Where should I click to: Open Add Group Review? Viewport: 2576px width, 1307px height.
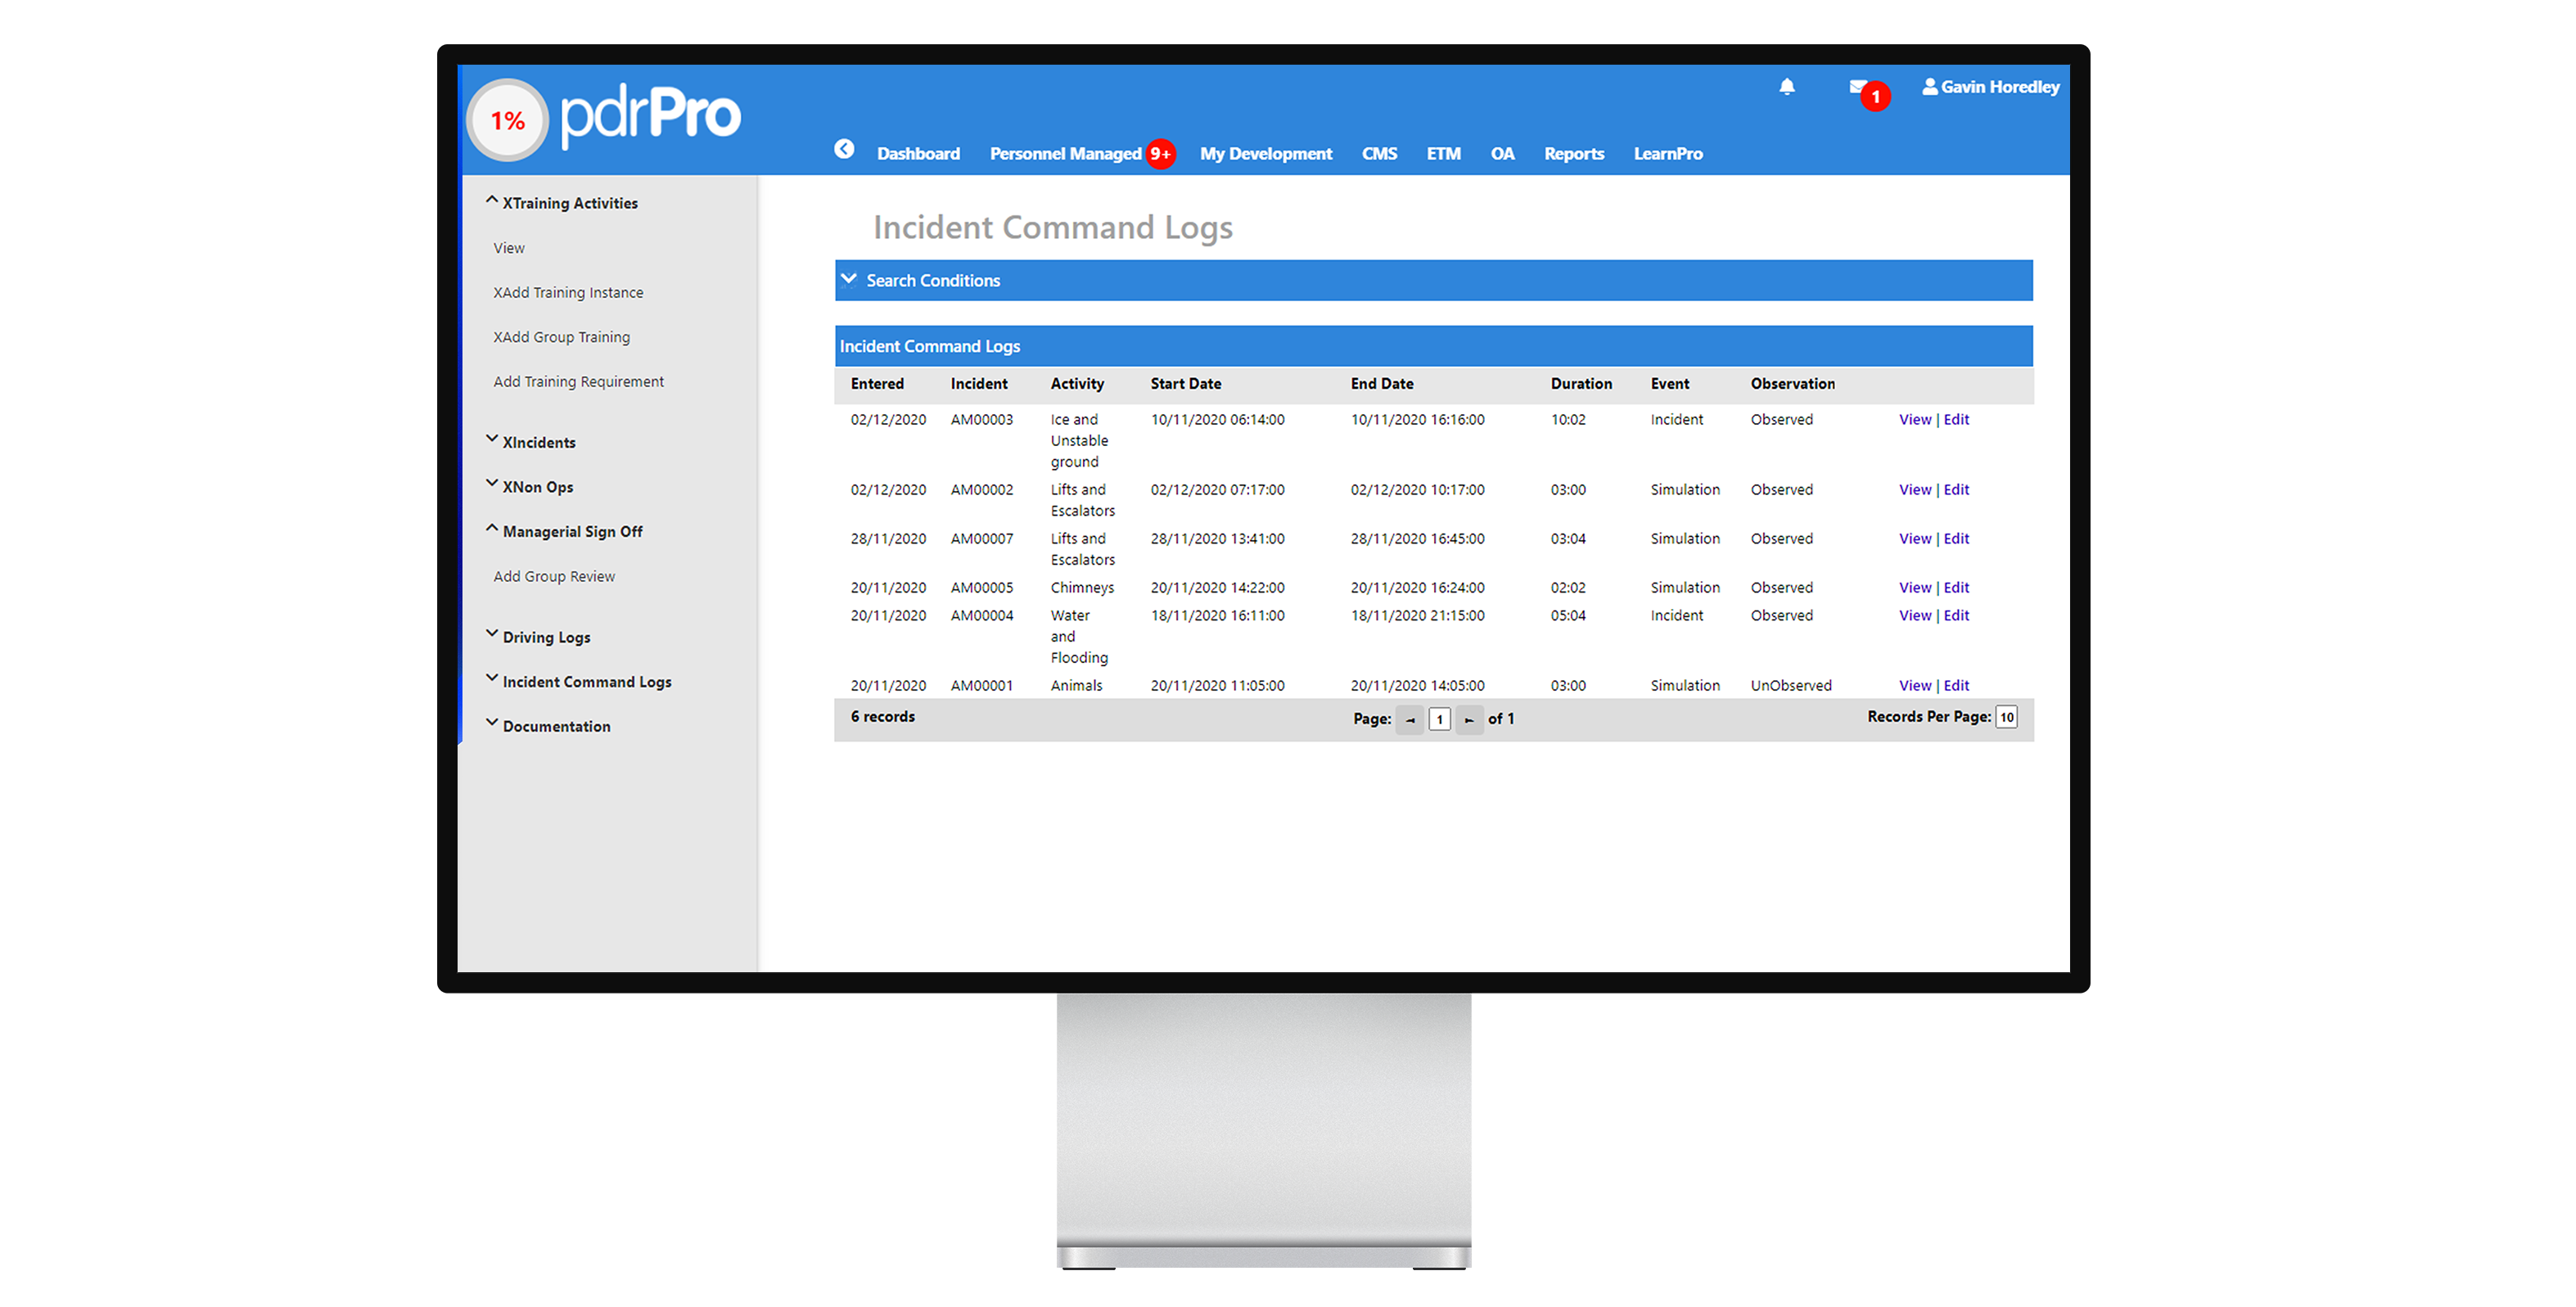[x=554, y=576]
